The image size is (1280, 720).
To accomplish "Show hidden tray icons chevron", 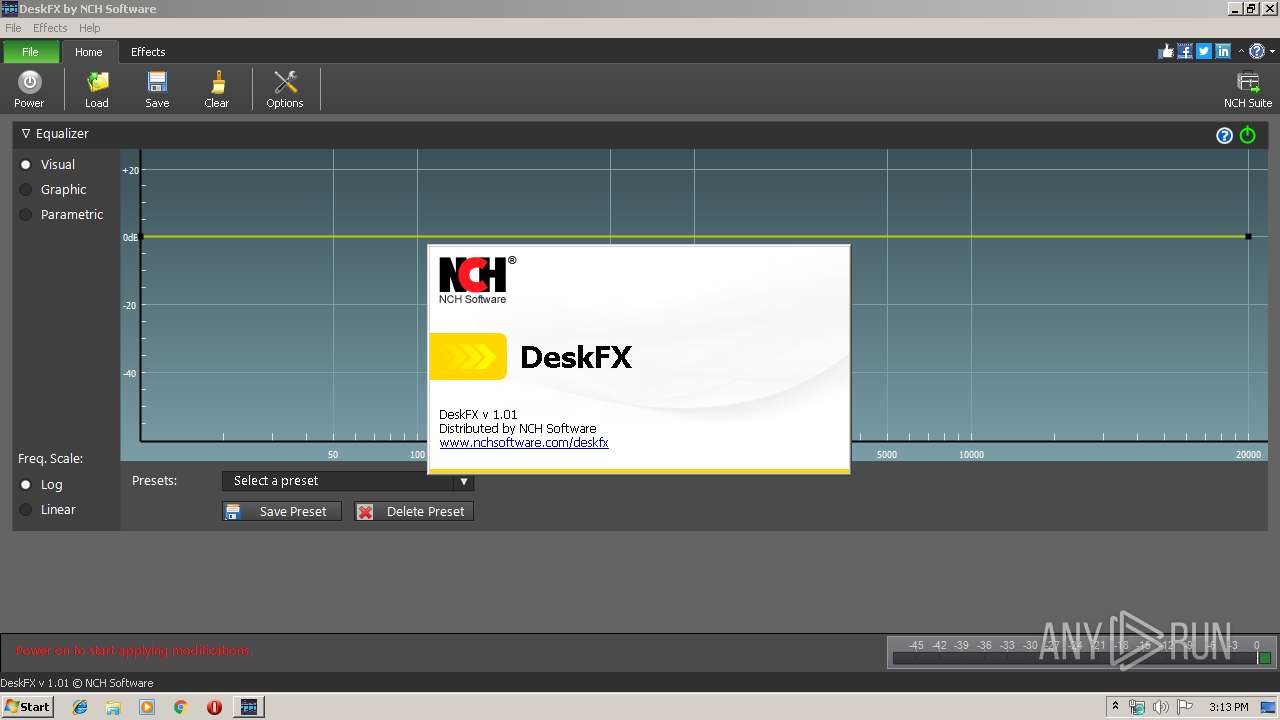I will (1115, 707).
